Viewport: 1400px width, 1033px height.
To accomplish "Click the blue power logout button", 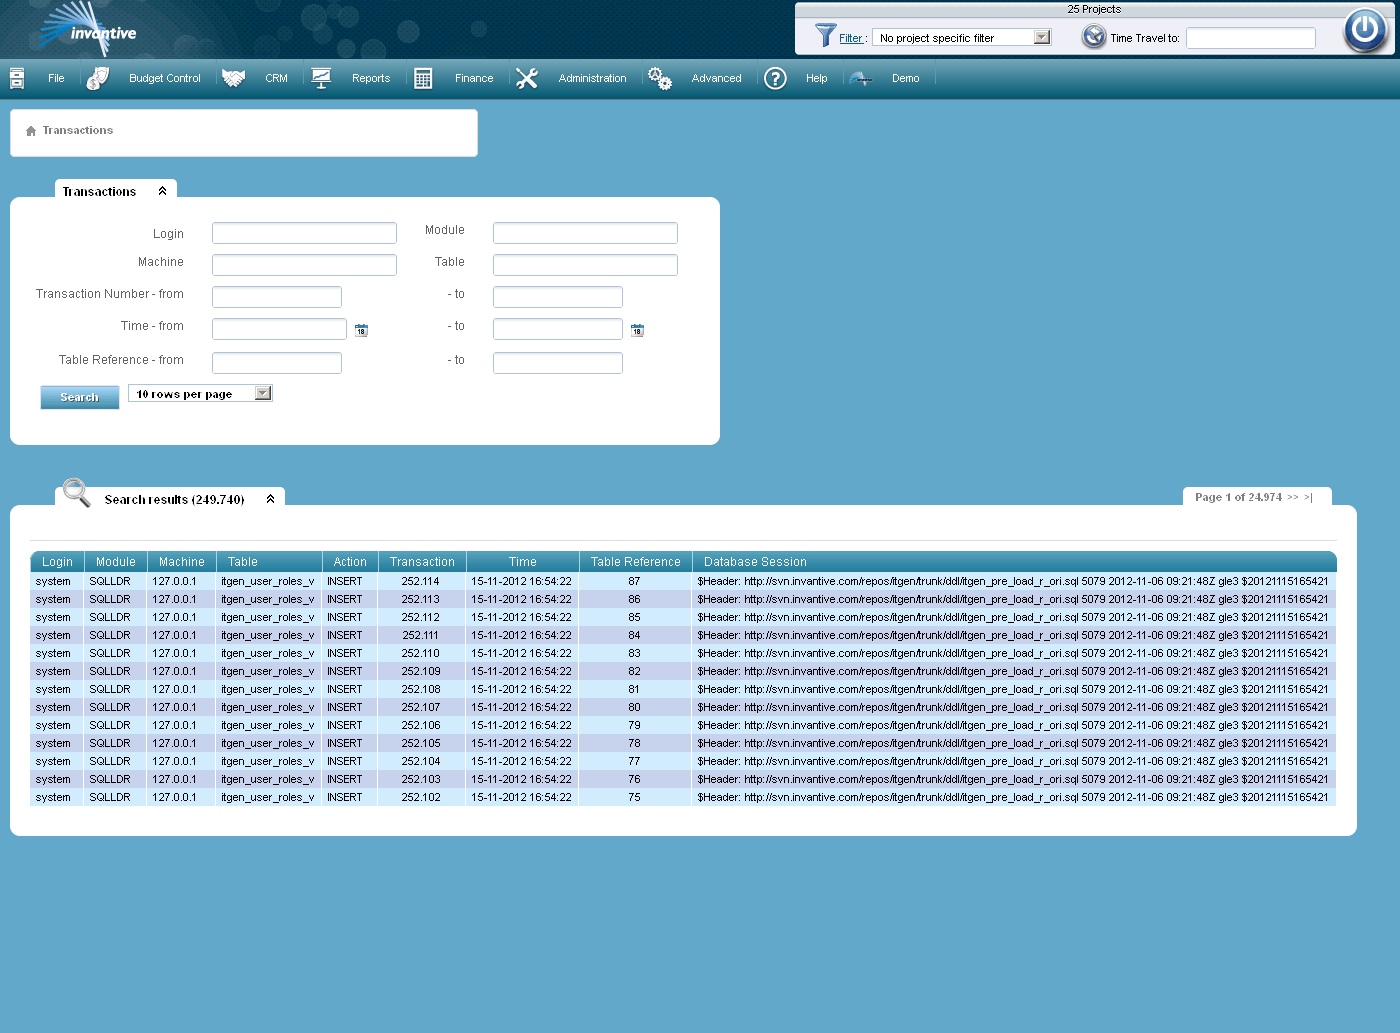I will [x=1364, y=30].
